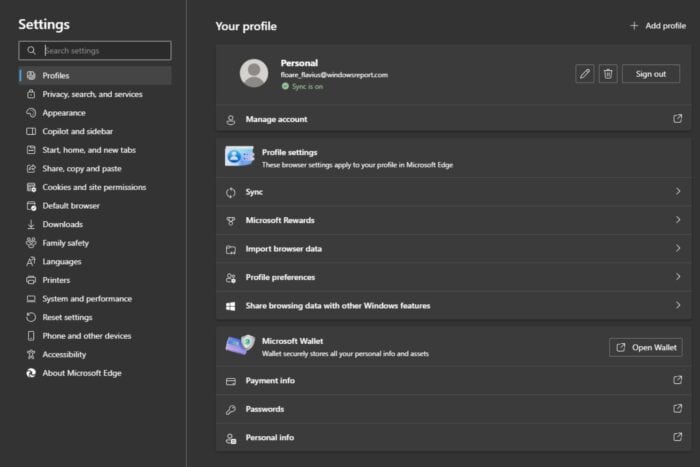The image size is (700, 467).
Task: Expand Share browsing data with Windows chevron
Action: click(678, 305)
